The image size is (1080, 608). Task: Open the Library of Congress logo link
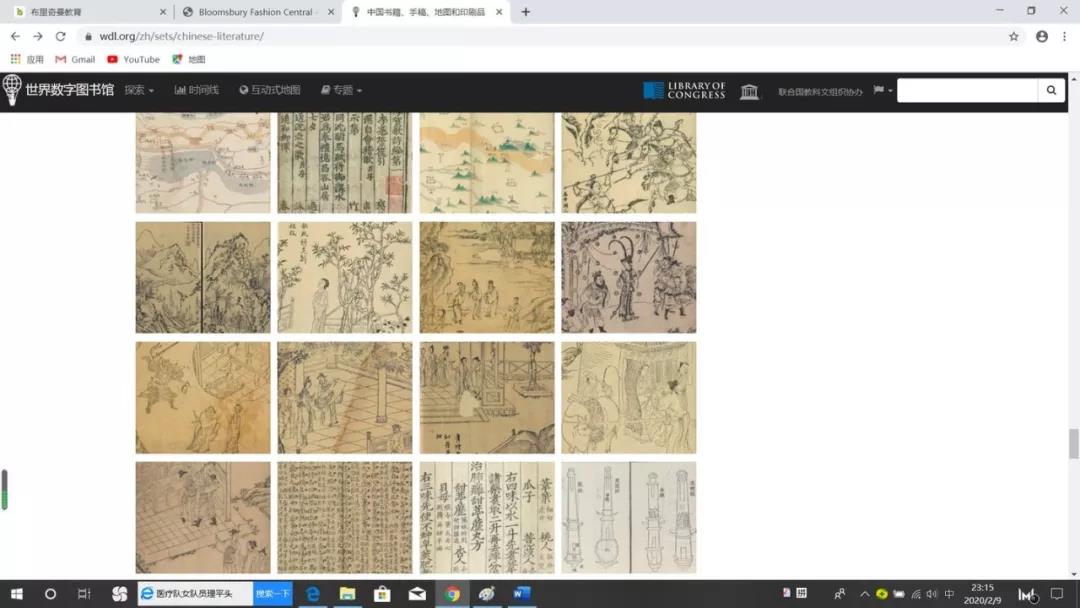tap(684, 91)
